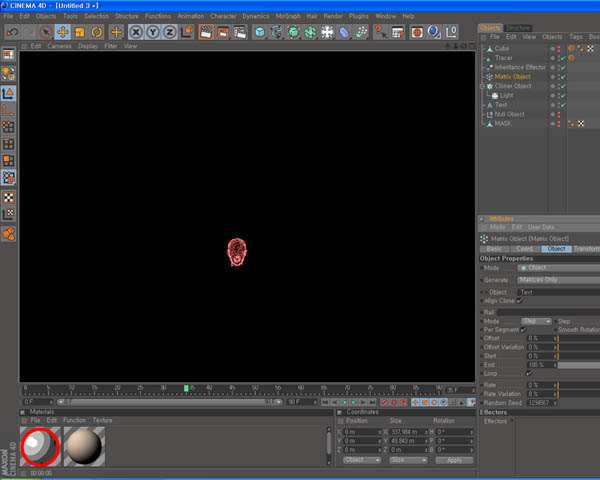Open the Materials Function menu

pos(74,420)
